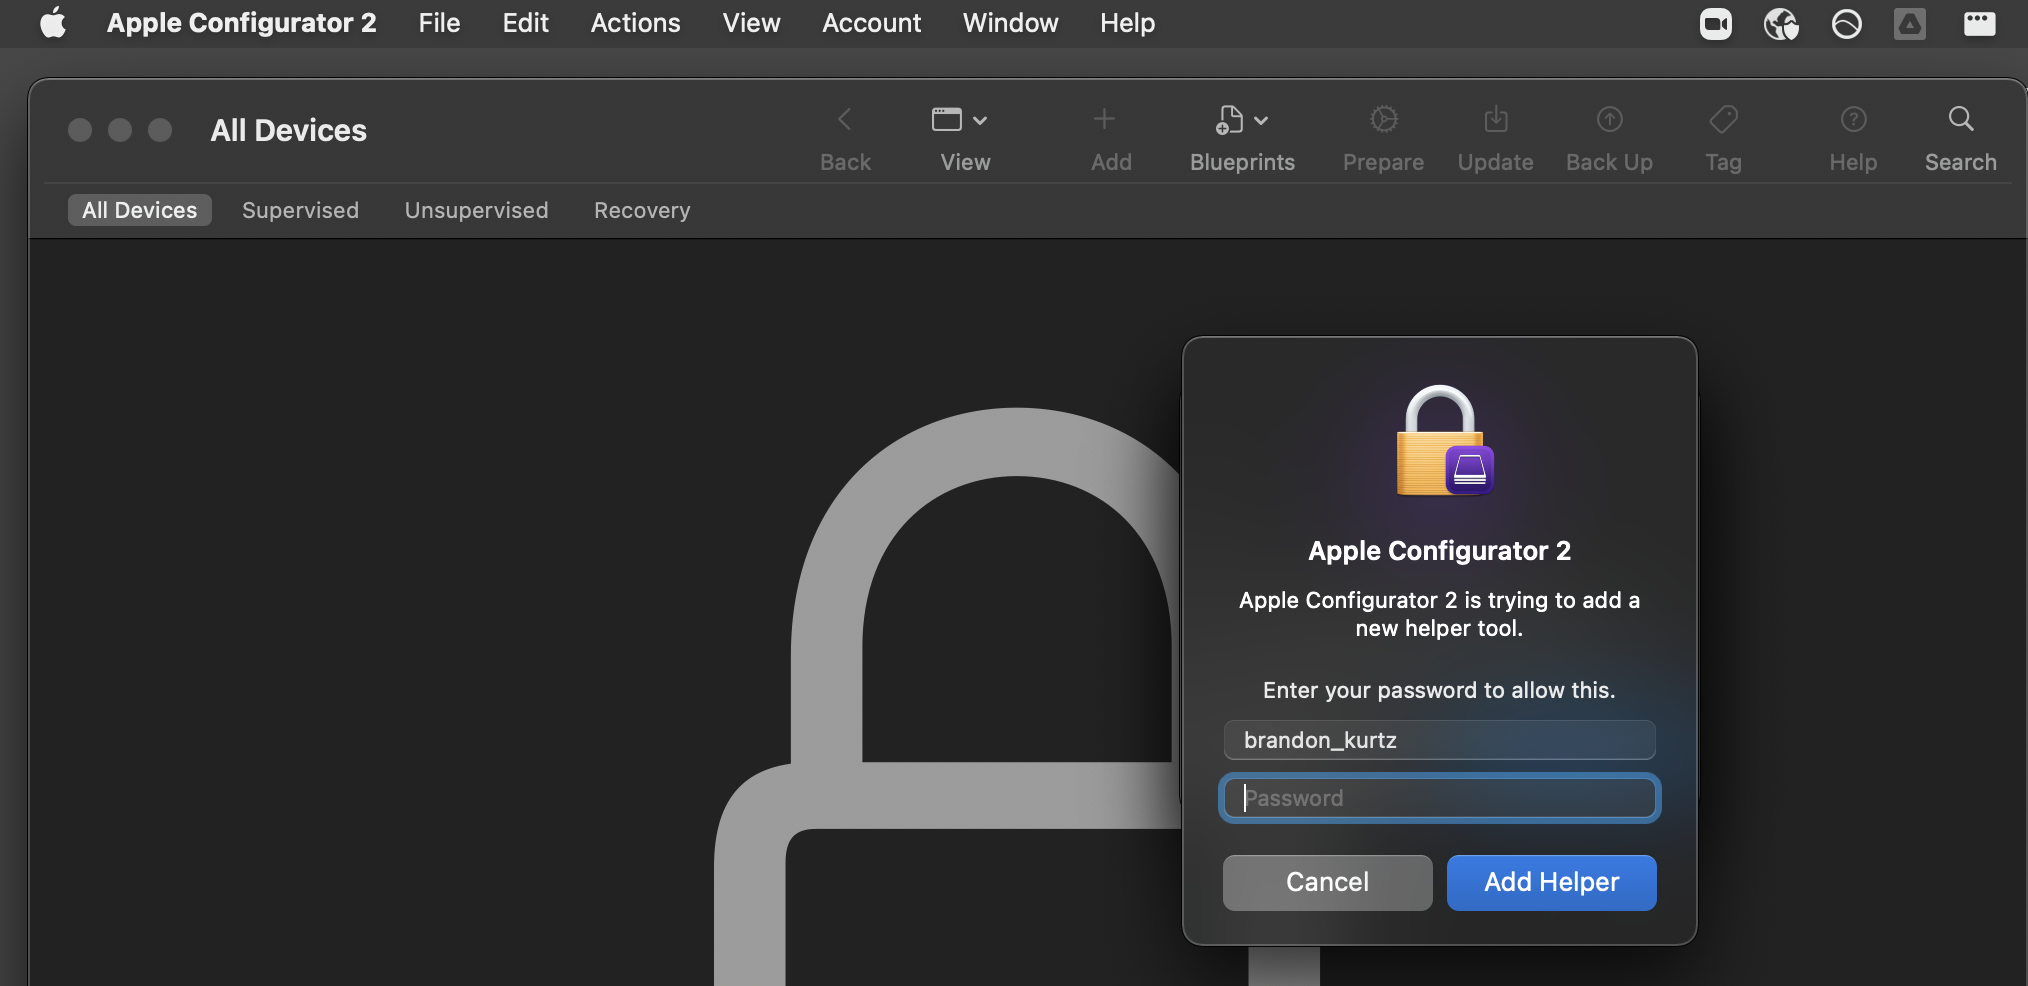Open the Blueprints toolbar dropdown
Viewport: 2028px width, 986px height.
[x=1242, y=120]
